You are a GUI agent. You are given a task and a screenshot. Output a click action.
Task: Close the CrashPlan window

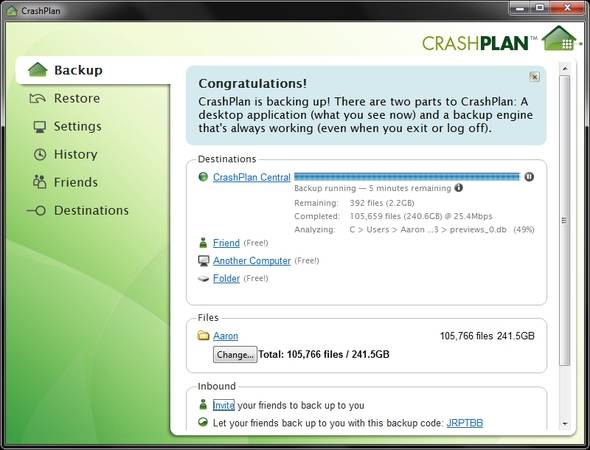click(568, 8)
